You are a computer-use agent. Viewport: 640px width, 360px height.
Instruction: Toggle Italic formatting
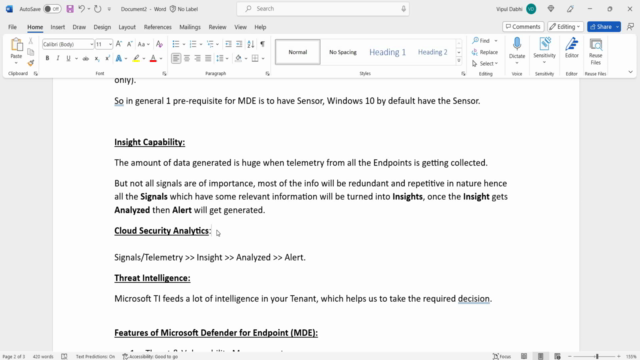click(x=58, y=59)
